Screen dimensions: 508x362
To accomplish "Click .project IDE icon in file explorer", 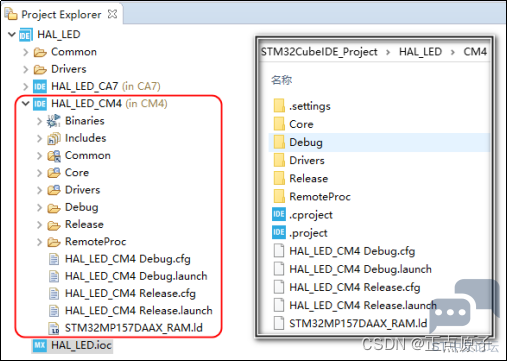I will pos(279,232).
